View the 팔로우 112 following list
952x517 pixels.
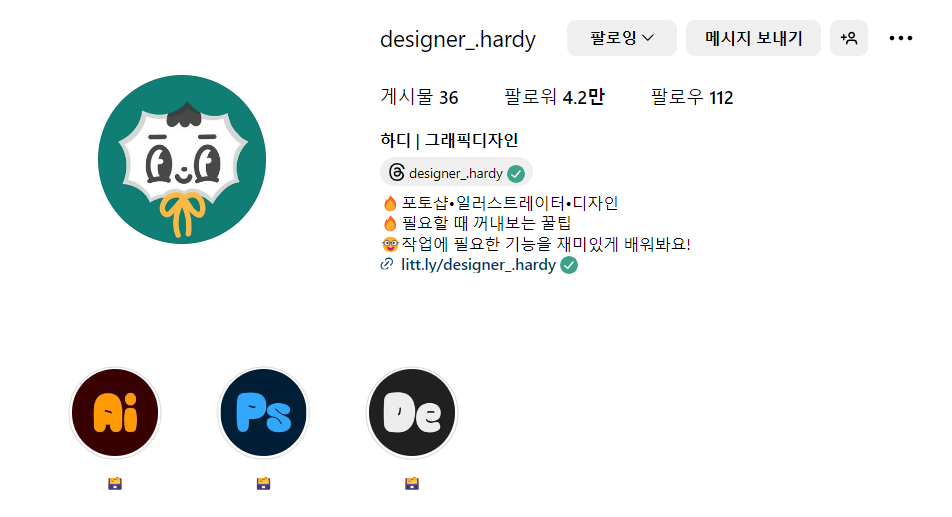point(692,97)
